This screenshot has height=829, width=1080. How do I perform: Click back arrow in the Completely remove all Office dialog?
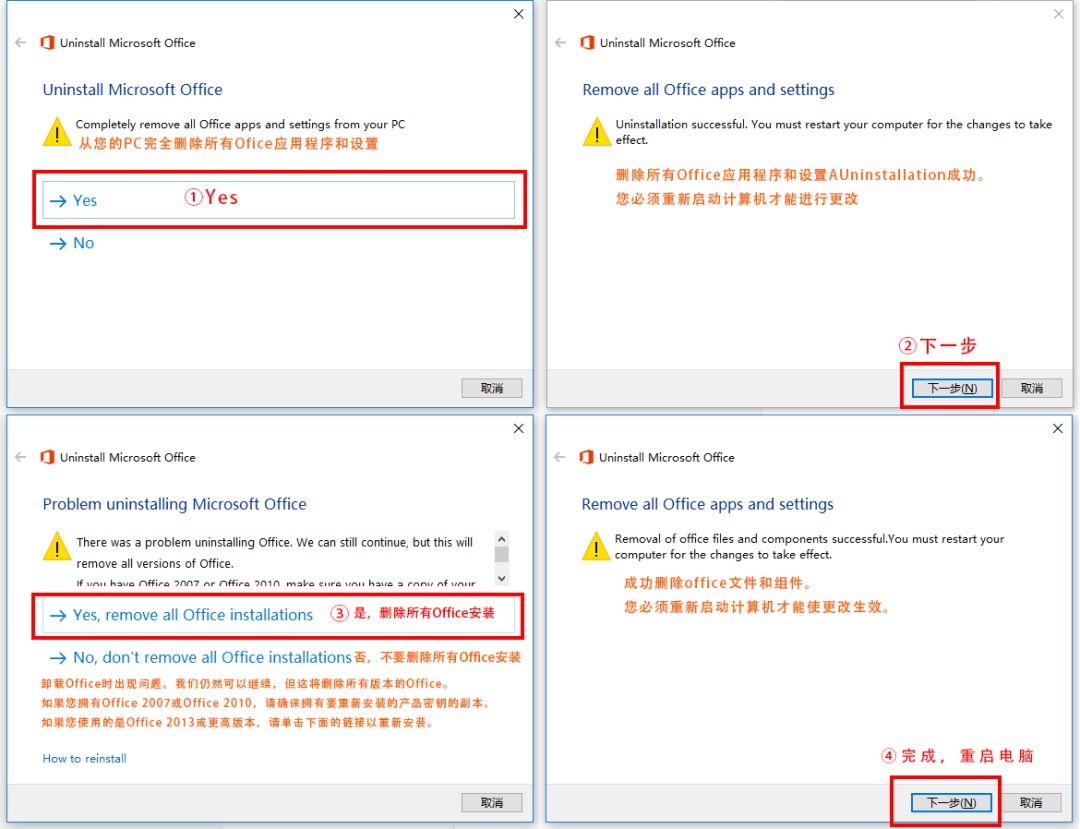[21, 43]
